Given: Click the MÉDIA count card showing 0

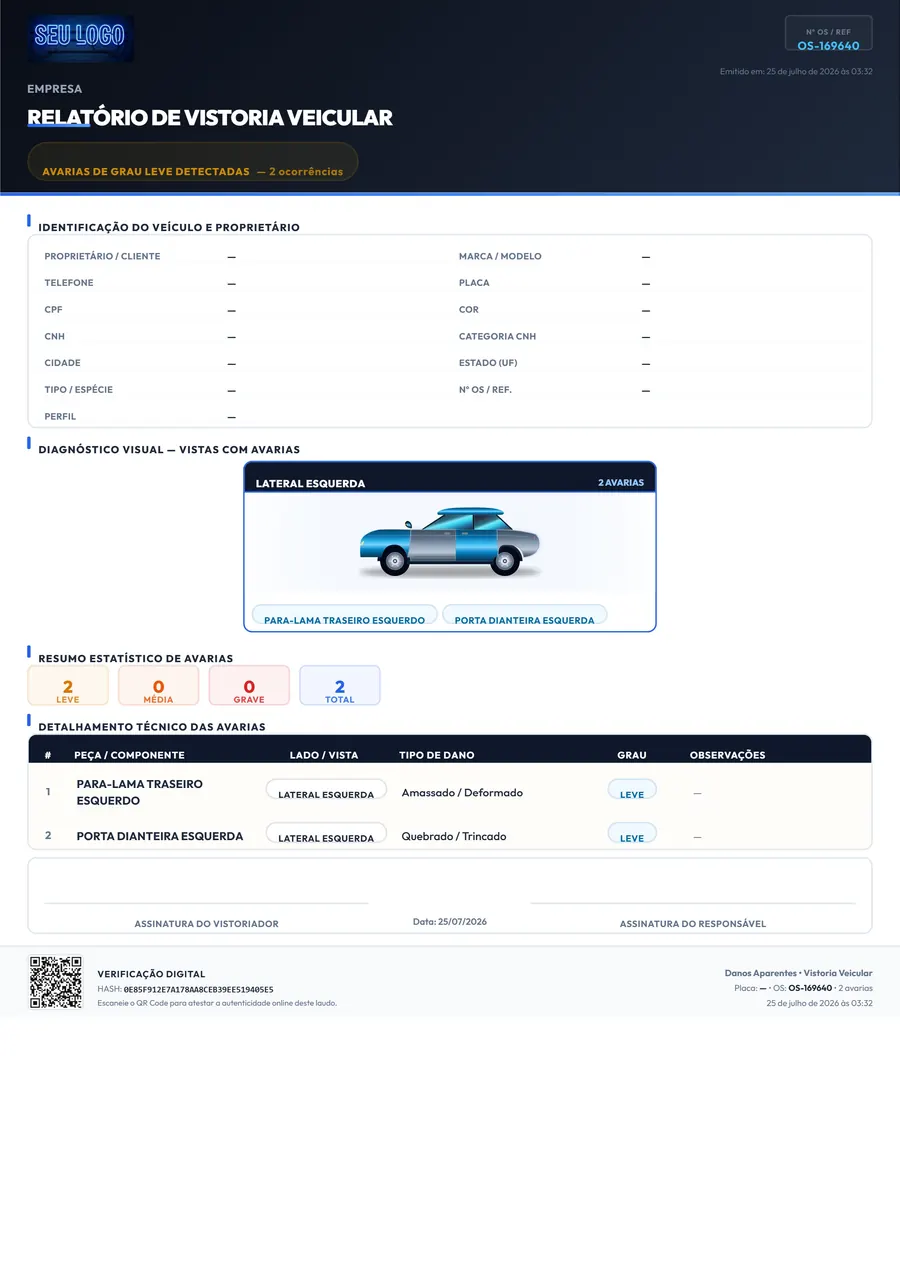Looking at the screenshot, I should click(158, 686).
